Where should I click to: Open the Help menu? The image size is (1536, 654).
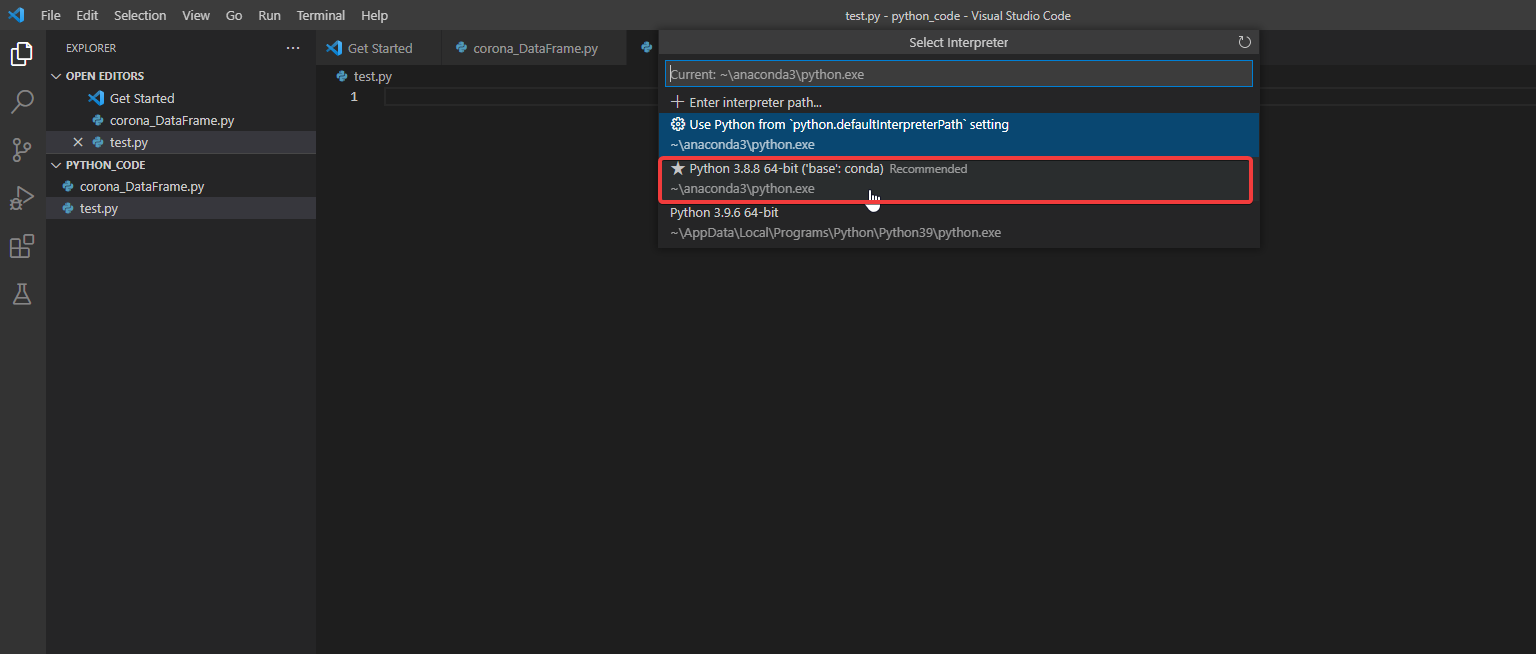[374, 15]
